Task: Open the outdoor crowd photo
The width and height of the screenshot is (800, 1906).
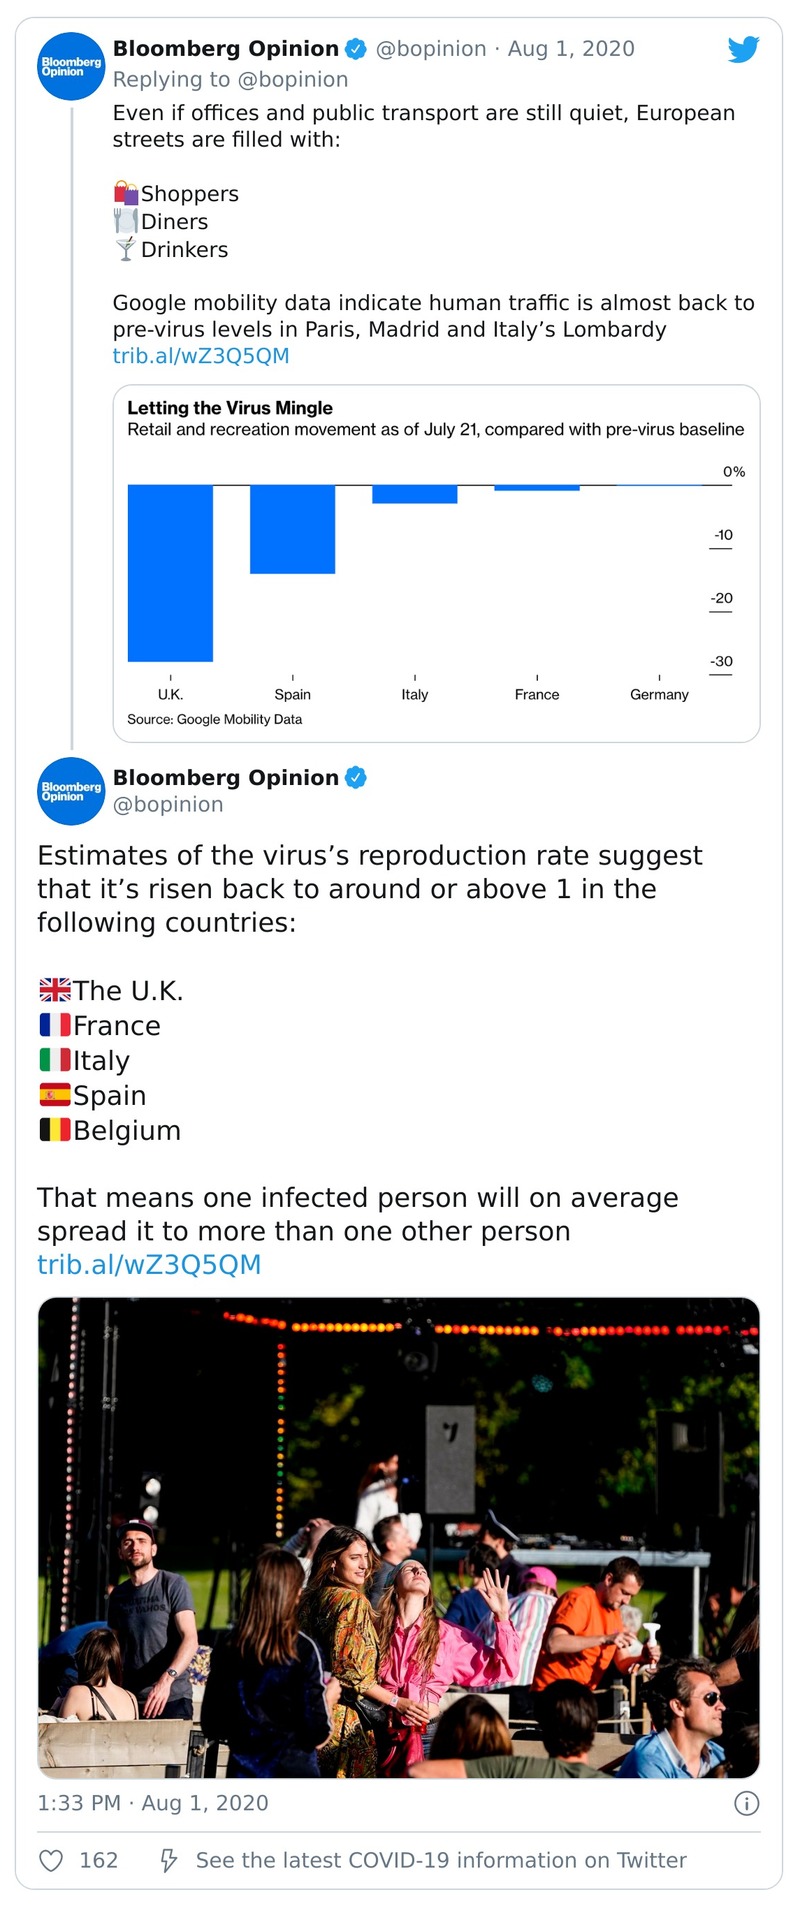Action: coord(398,1537)
